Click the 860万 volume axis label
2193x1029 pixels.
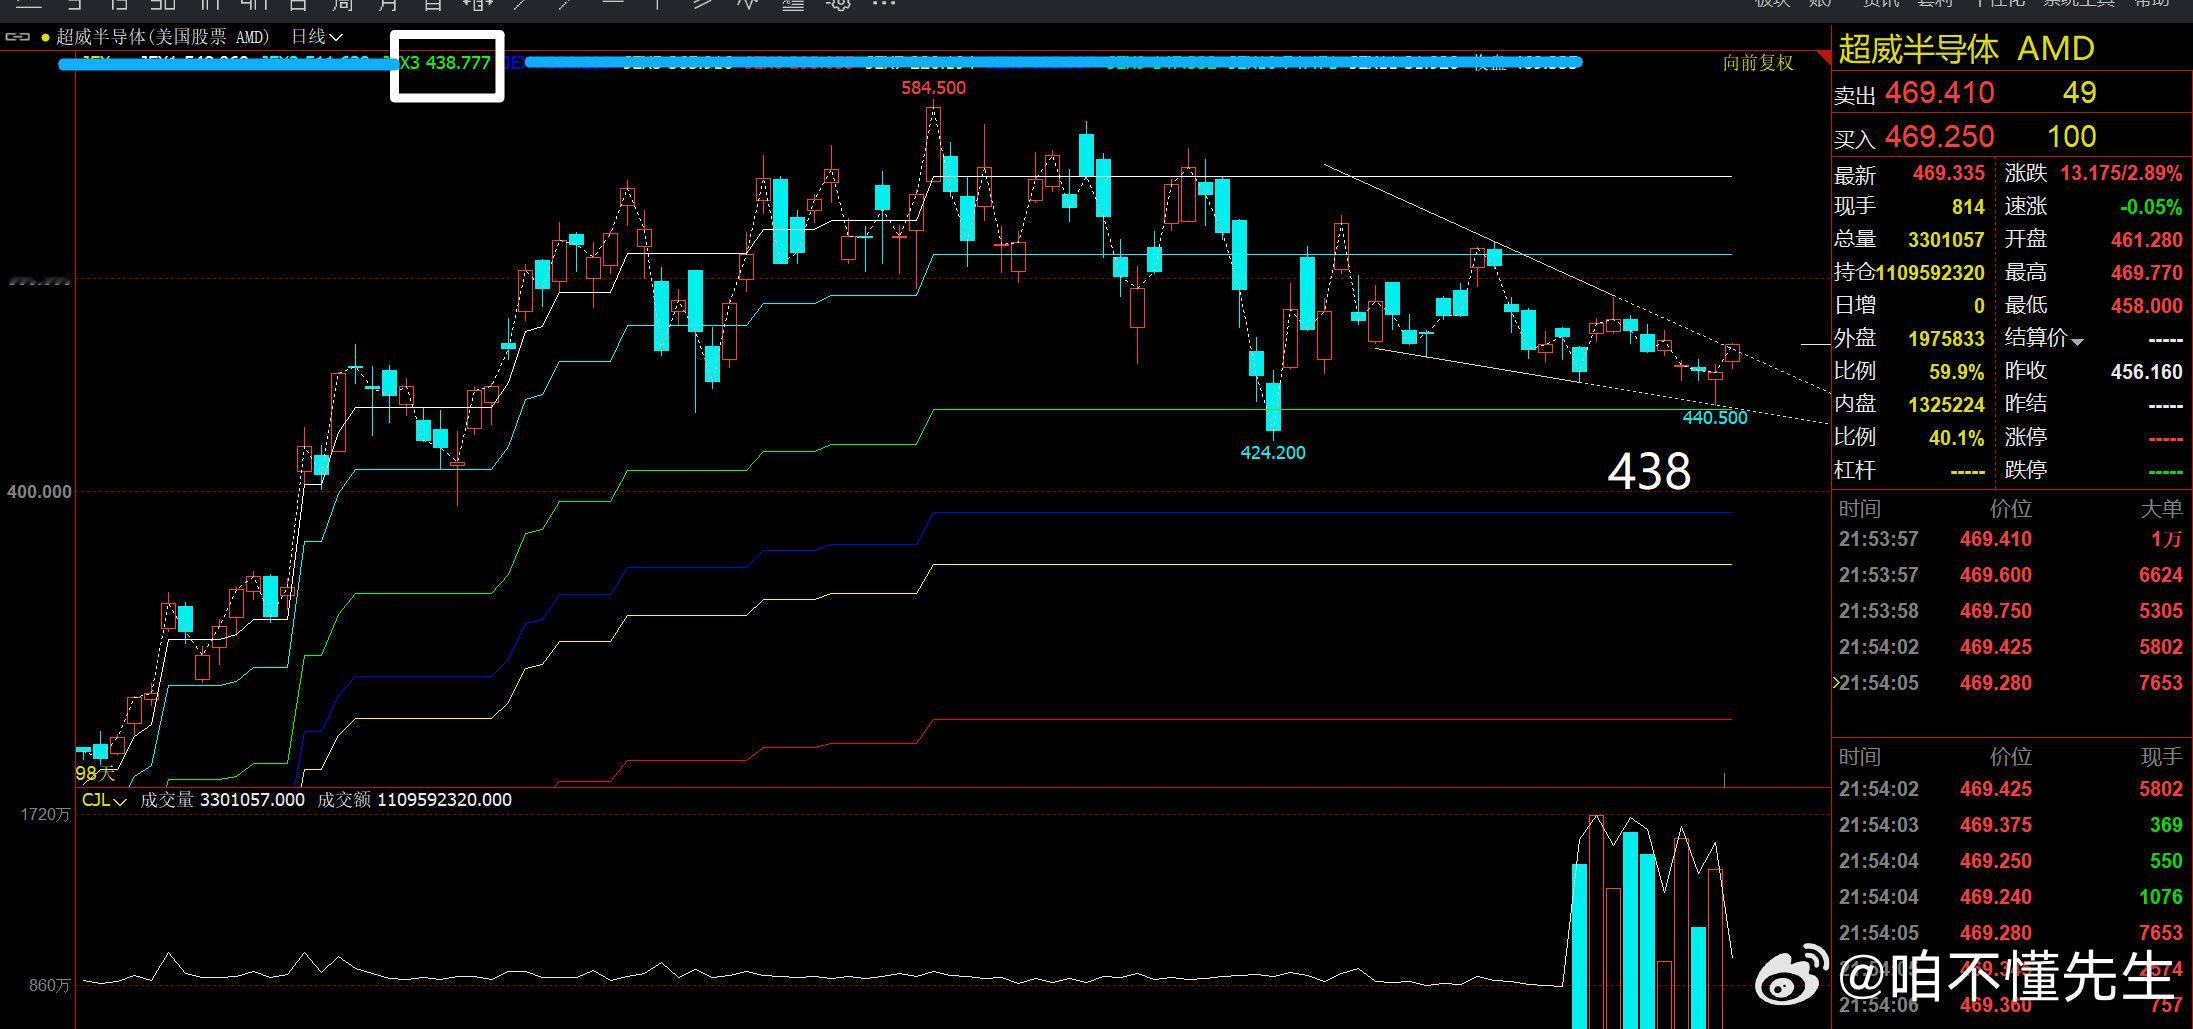click(x=50, y=986)
